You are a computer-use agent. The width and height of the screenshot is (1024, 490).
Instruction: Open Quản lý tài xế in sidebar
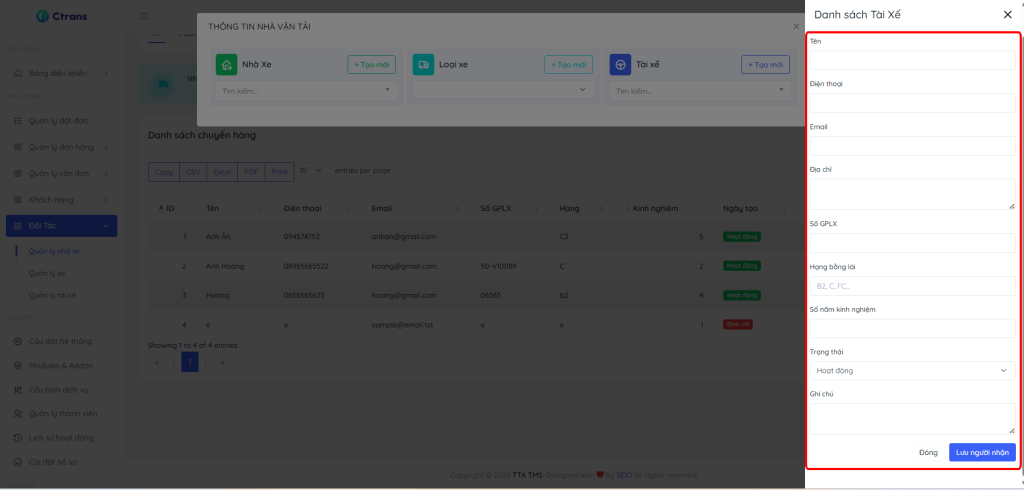[x=52, y=295]
